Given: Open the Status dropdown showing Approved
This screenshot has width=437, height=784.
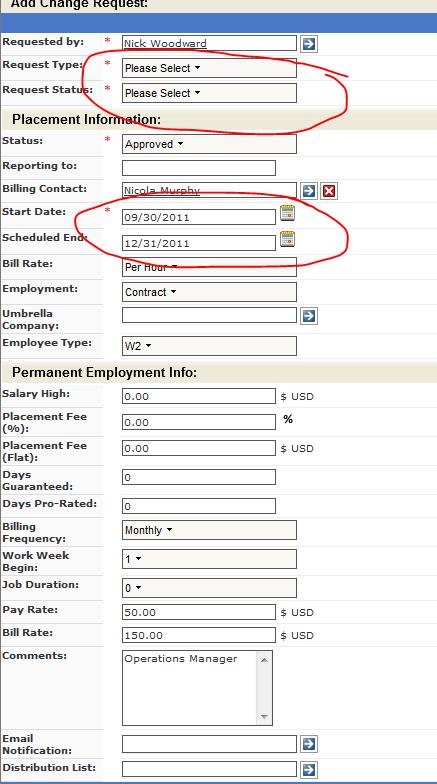Looking at the screenshot, I should point(209,144).
